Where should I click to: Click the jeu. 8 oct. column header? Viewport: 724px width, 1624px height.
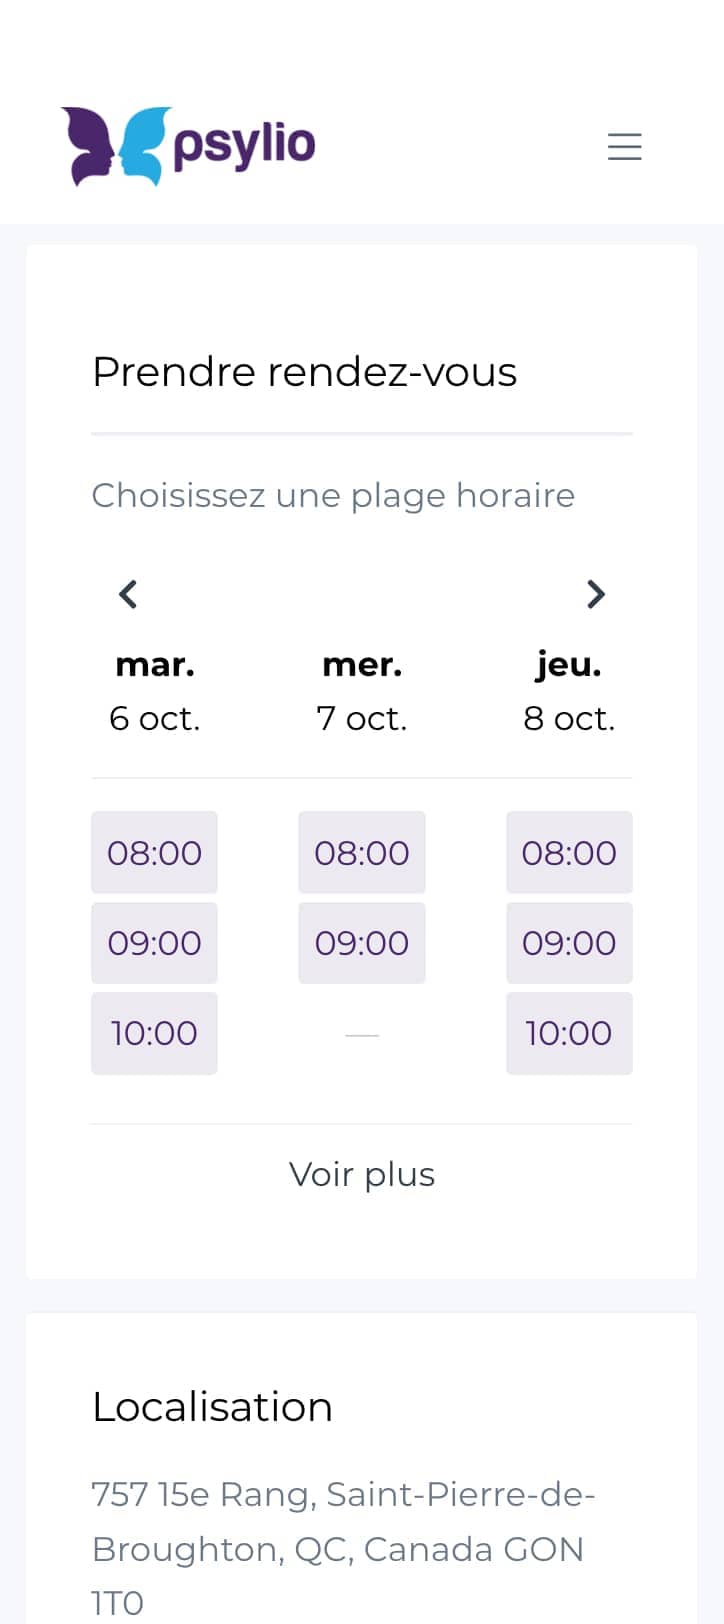click(x=569, y=691)
